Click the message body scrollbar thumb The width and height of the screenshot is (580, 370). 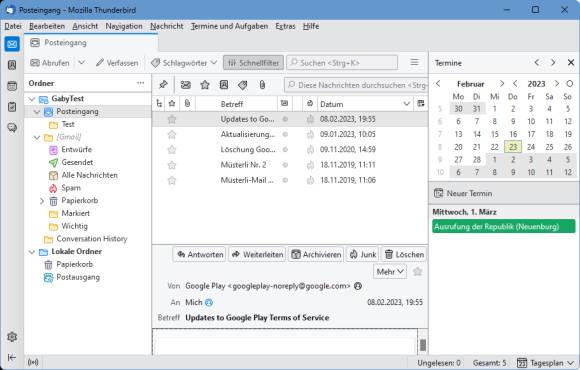423,345
